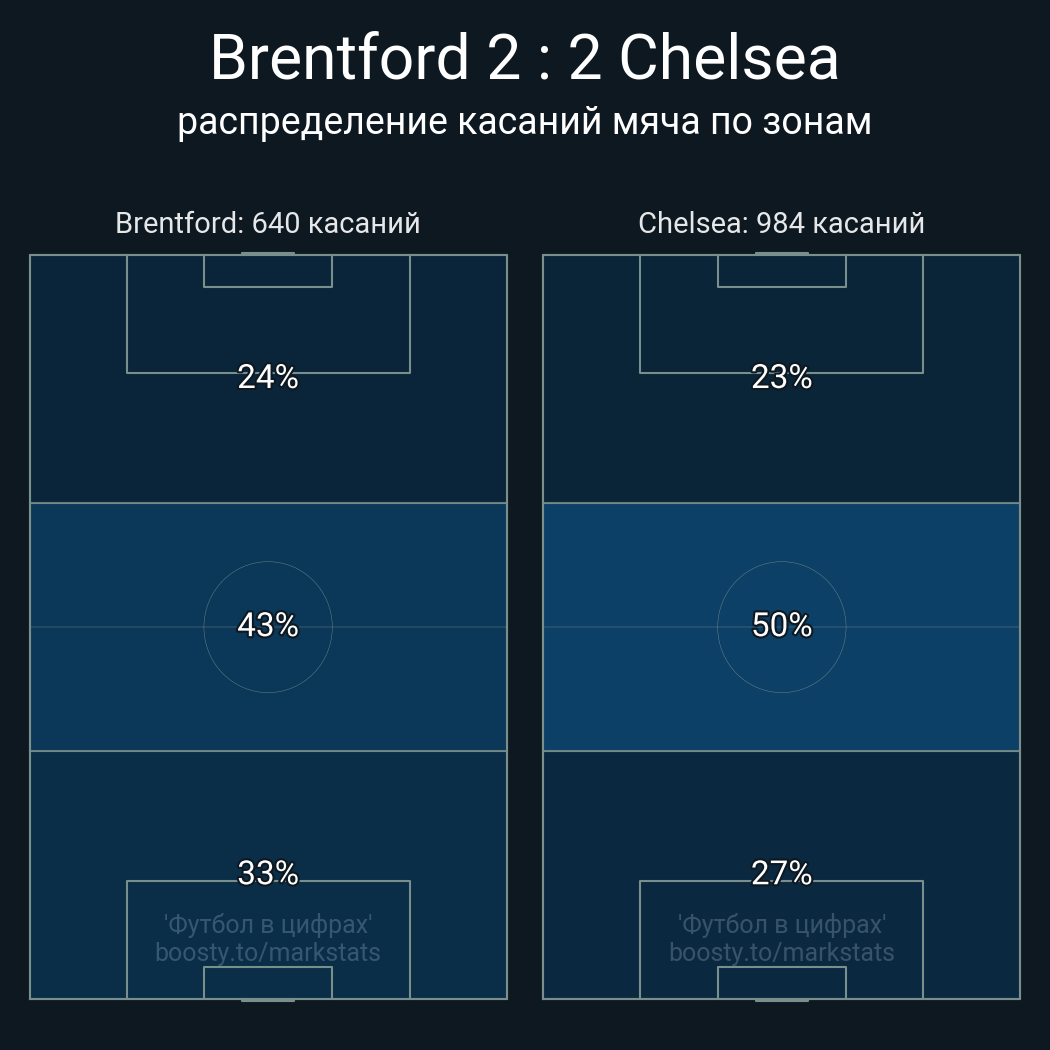The image size is (1050, 1050).
Task: Click Brentford's 43% midfield value
Action: point(268,625)
